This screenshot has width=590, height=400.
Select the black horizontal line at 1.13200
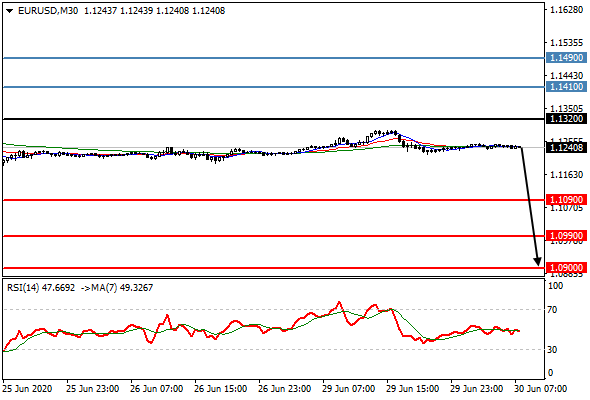[x=274, y=119]
